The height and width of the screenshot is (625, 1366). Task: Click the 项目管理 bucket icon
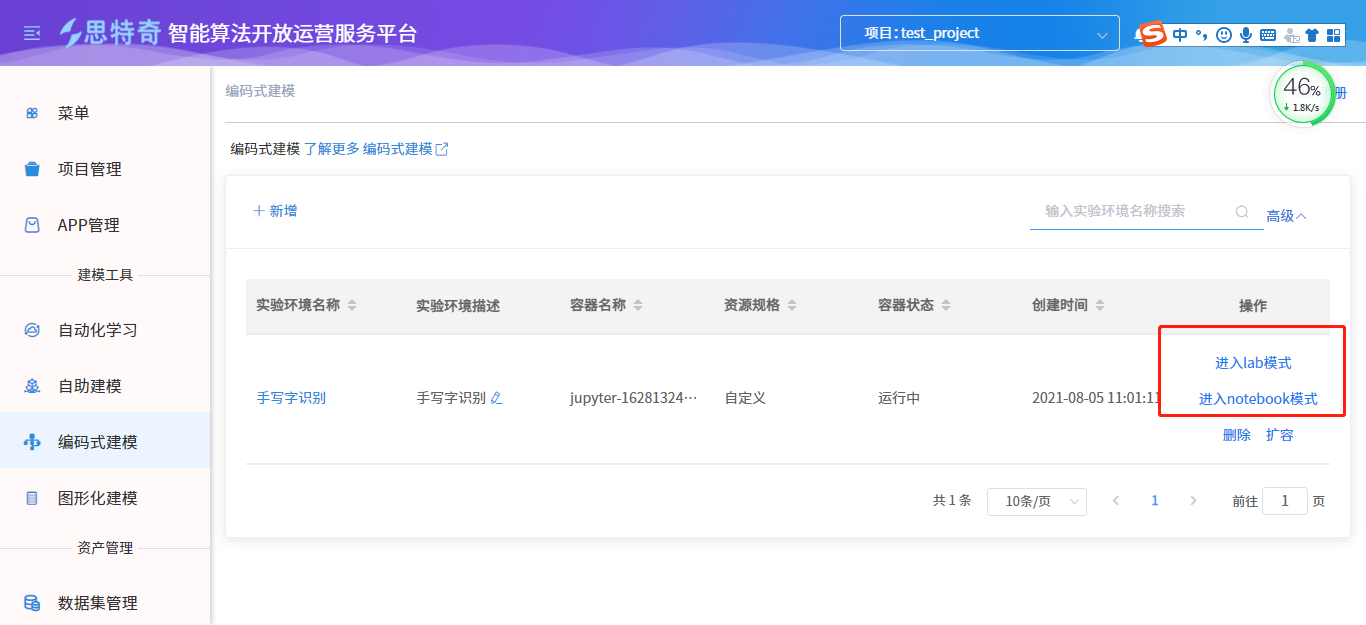32,169
